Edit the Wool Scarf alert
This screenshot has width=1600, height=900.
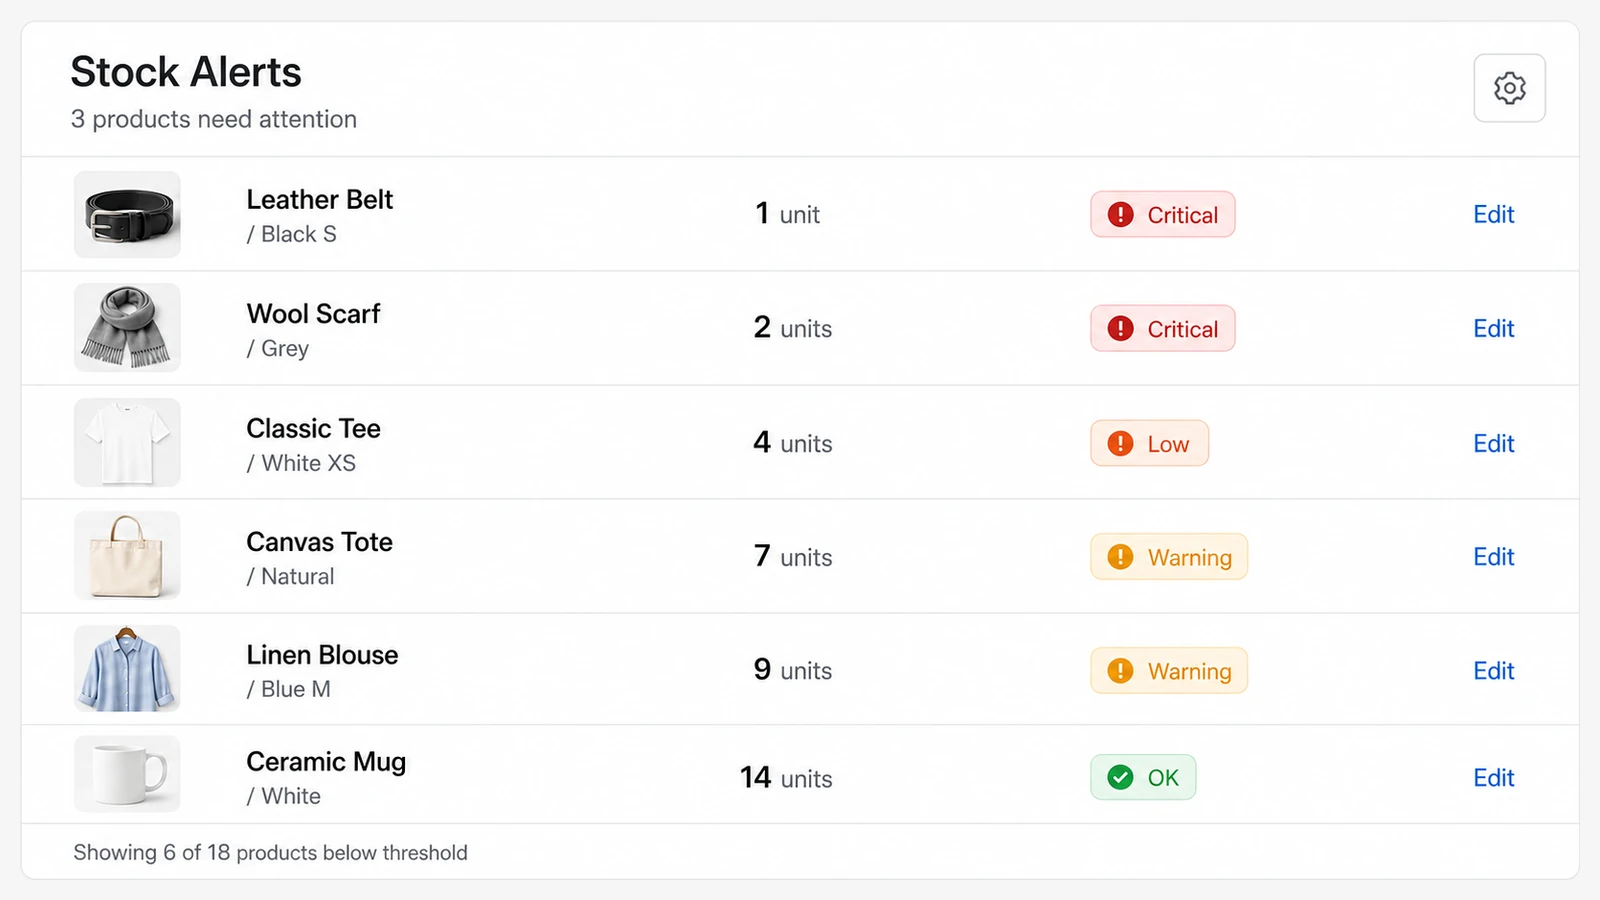(x=1493, y=328)
